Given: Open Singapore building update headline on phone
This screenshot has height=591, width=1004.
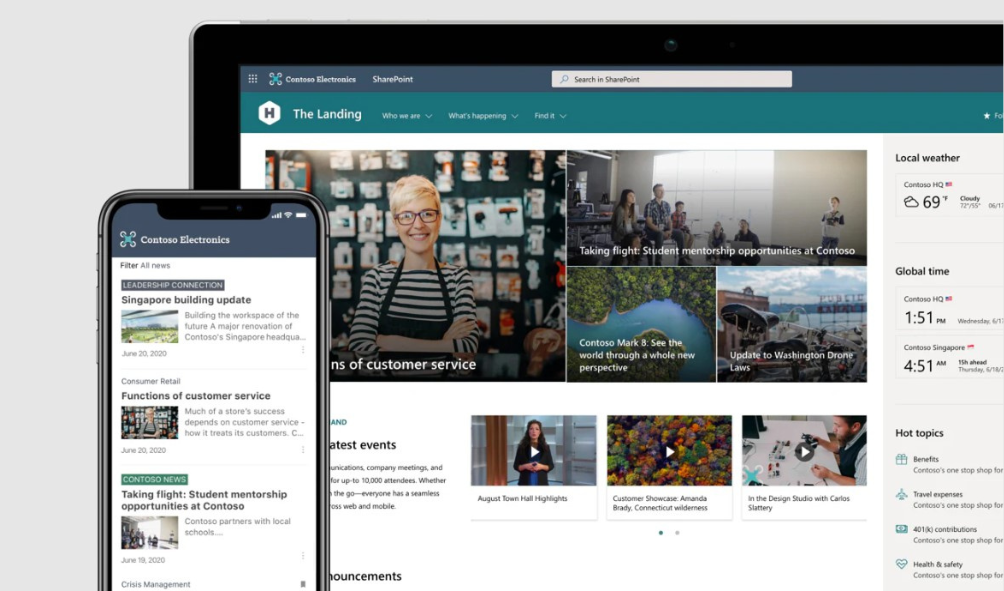Looking at the screenshot, I should coord(186,300).
